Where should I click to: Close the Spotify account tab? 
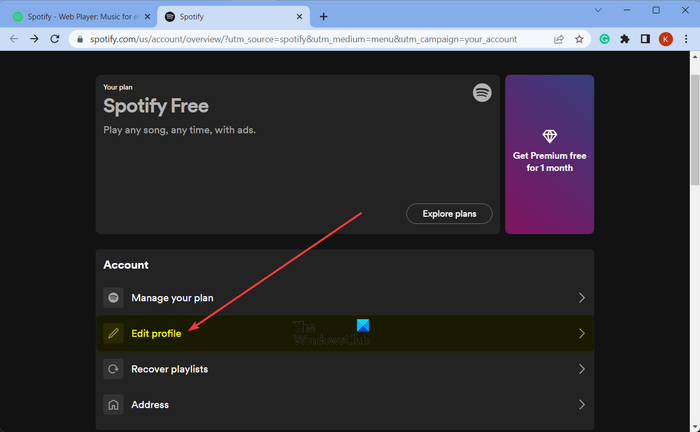(299, 17)
